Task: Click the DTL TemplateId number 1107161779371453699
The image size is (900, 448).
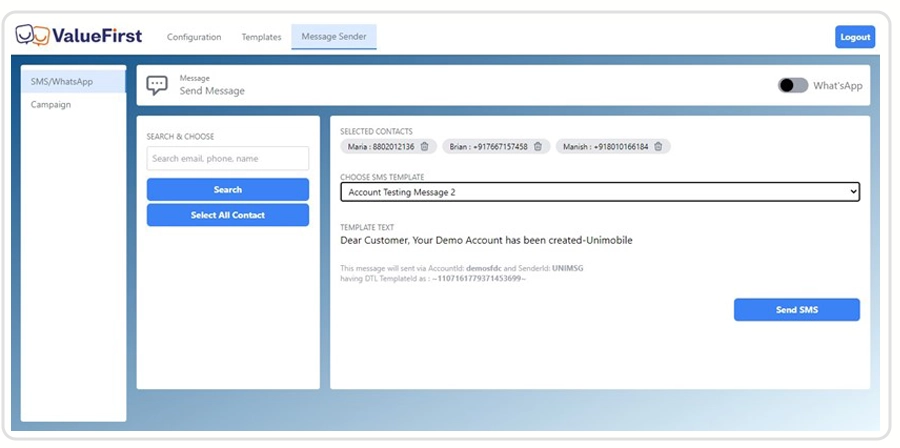Action: pos(479,278)
